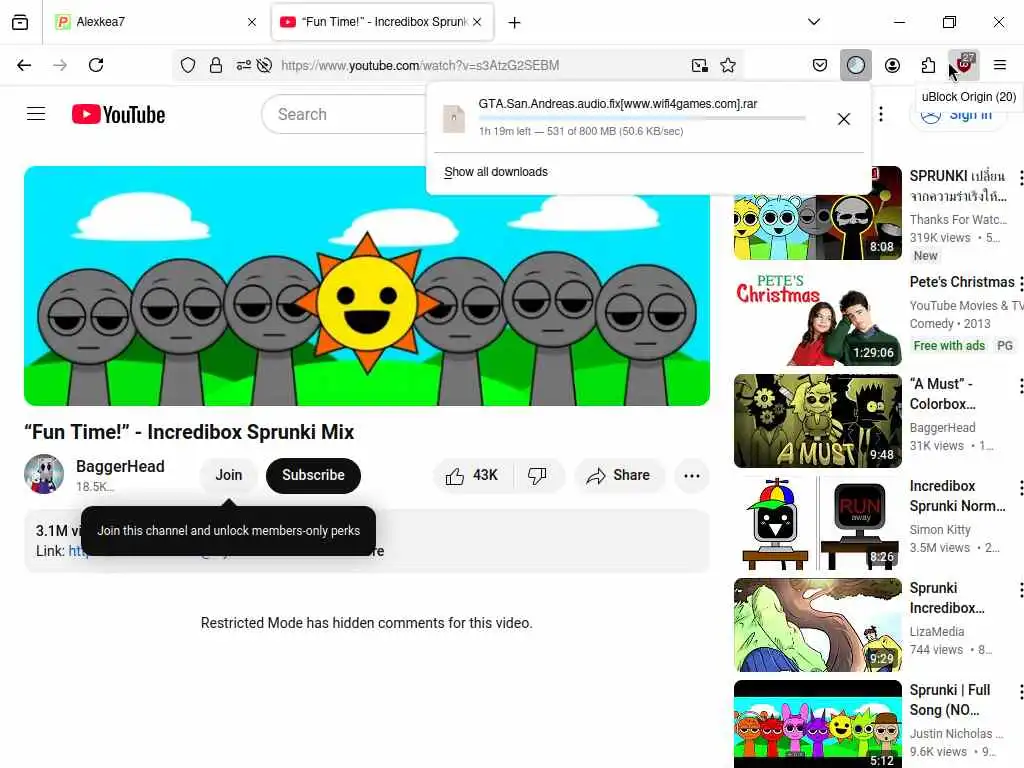
Task: Click the Restricted Mode hidden comments message
Action: tap(366, 623)
